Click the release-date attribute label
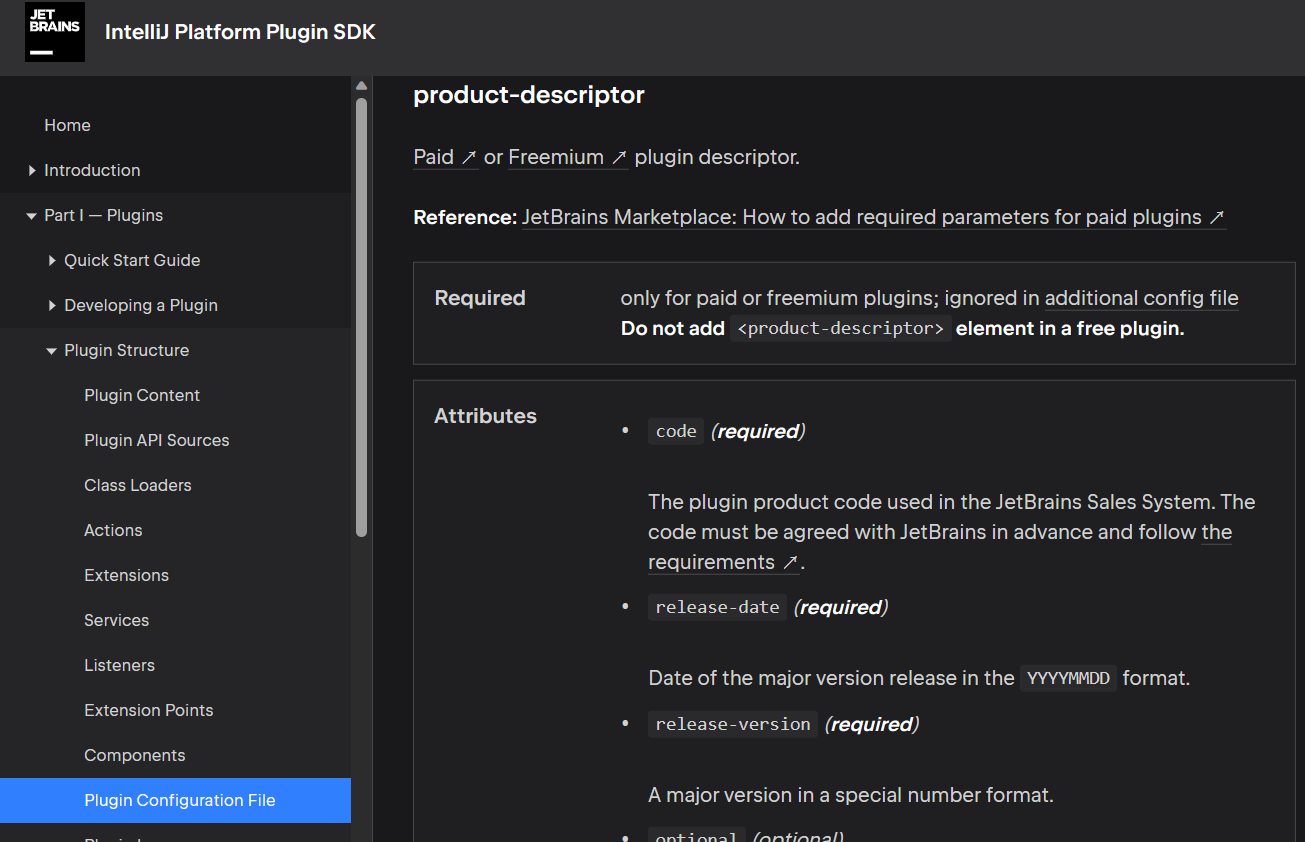The width and height of the screenshot is (1305, 842). click(717, 607)
